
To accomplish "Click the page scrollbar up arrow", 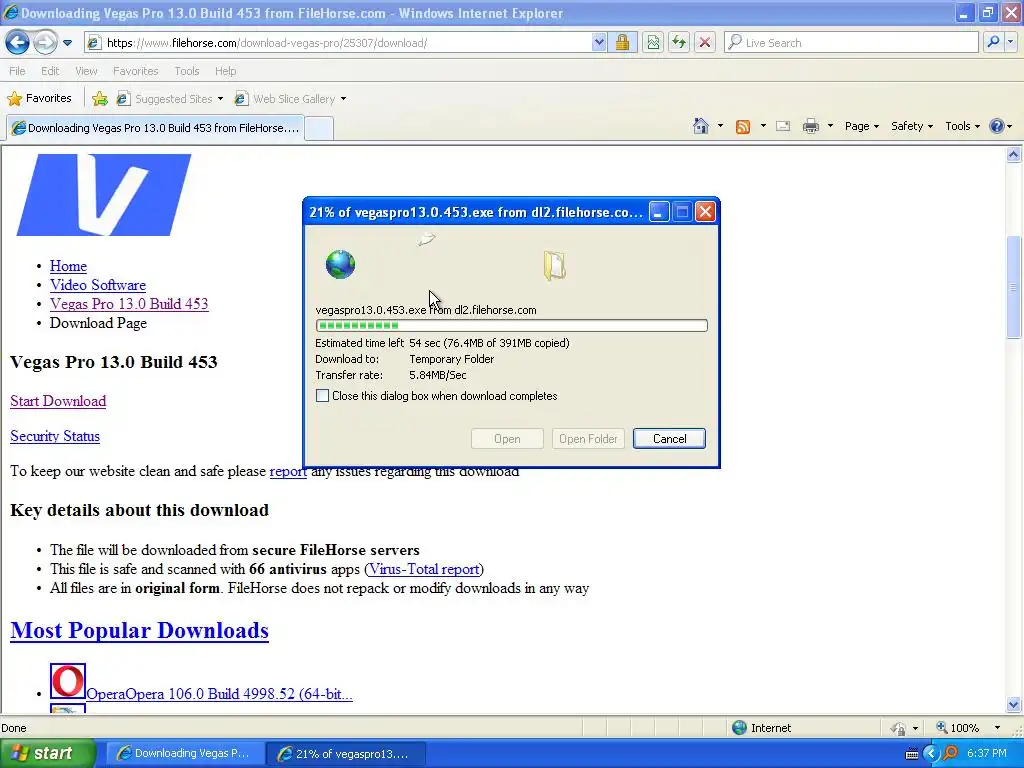I will coord(1014,155).
